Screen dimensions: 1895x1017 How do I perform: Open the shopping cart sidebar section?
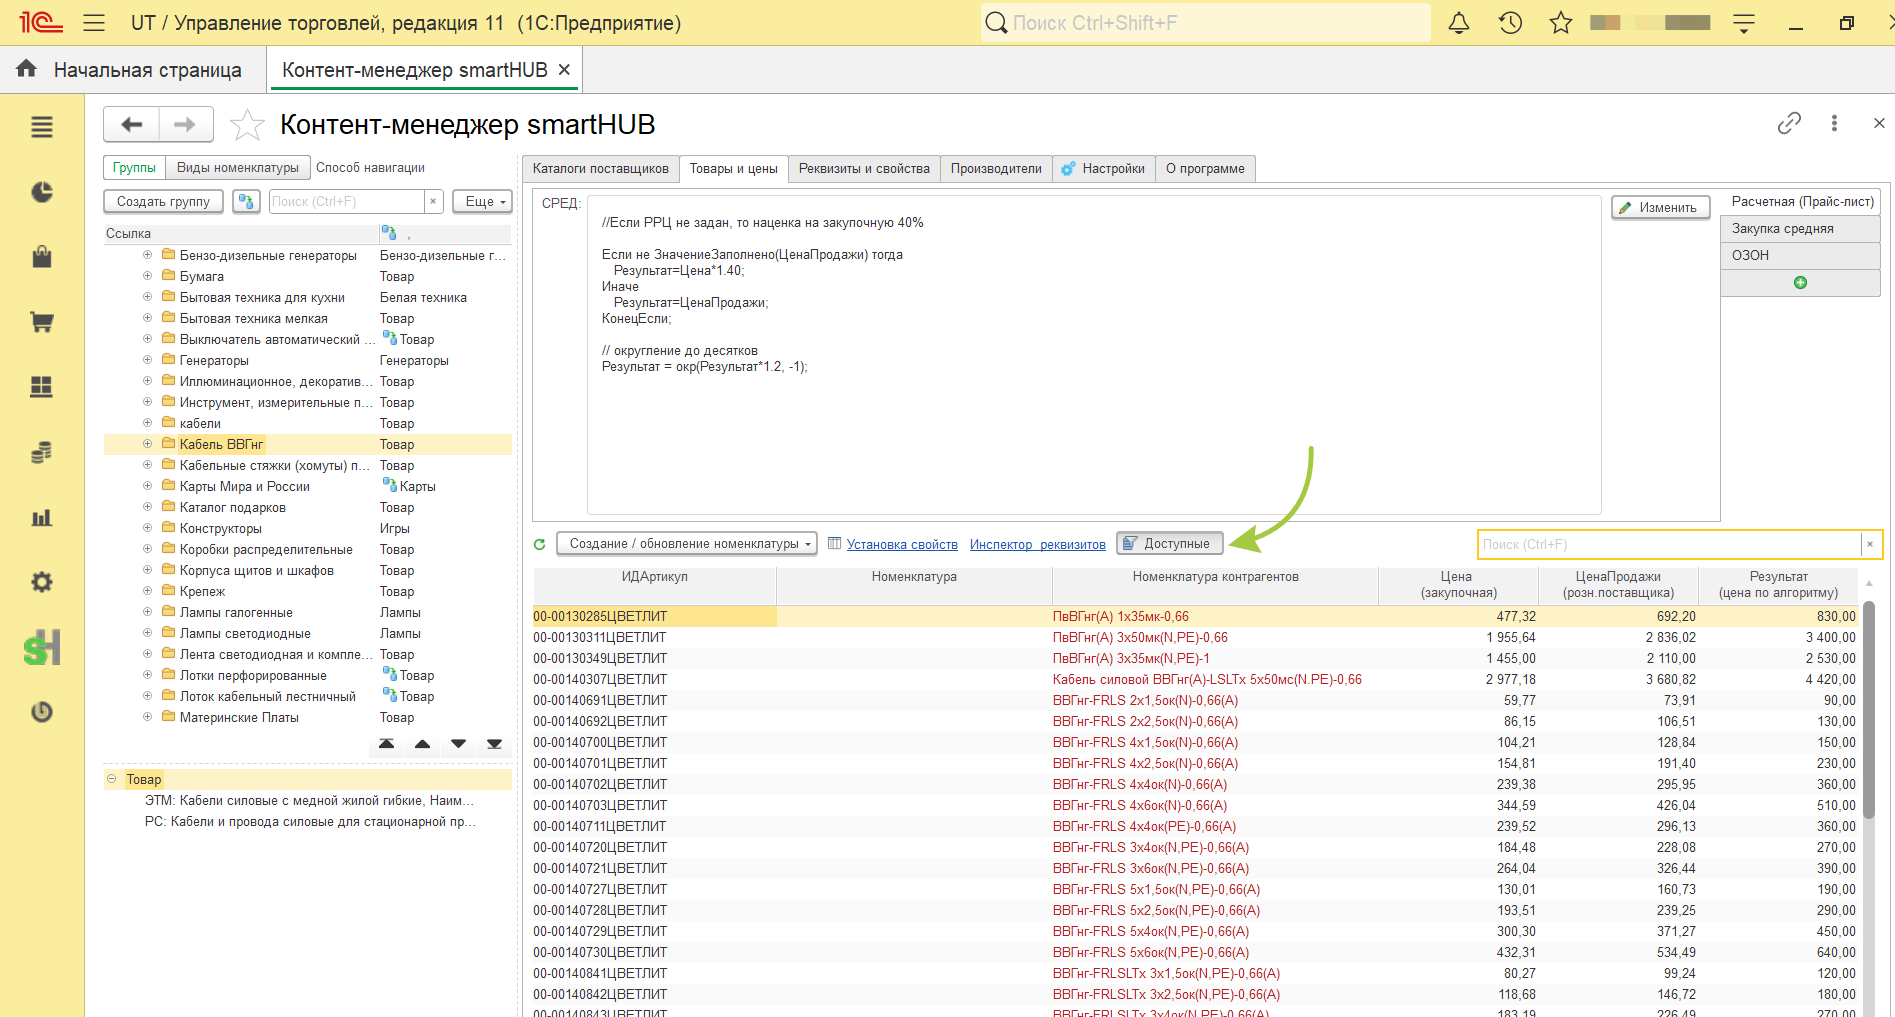pos(42,322)
